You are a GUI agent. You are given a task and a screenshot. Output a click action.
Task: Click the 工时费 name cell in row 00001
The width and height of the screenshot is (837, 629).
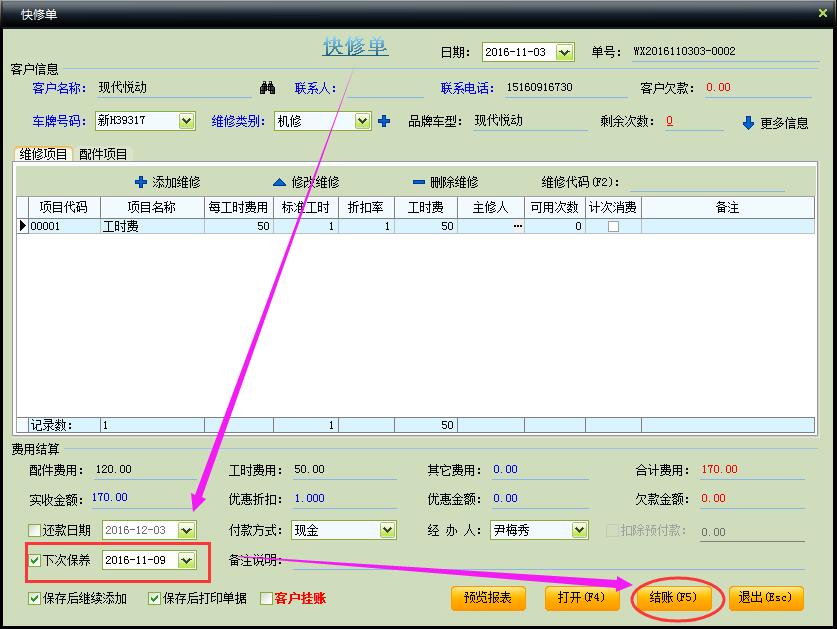point(152,226)
